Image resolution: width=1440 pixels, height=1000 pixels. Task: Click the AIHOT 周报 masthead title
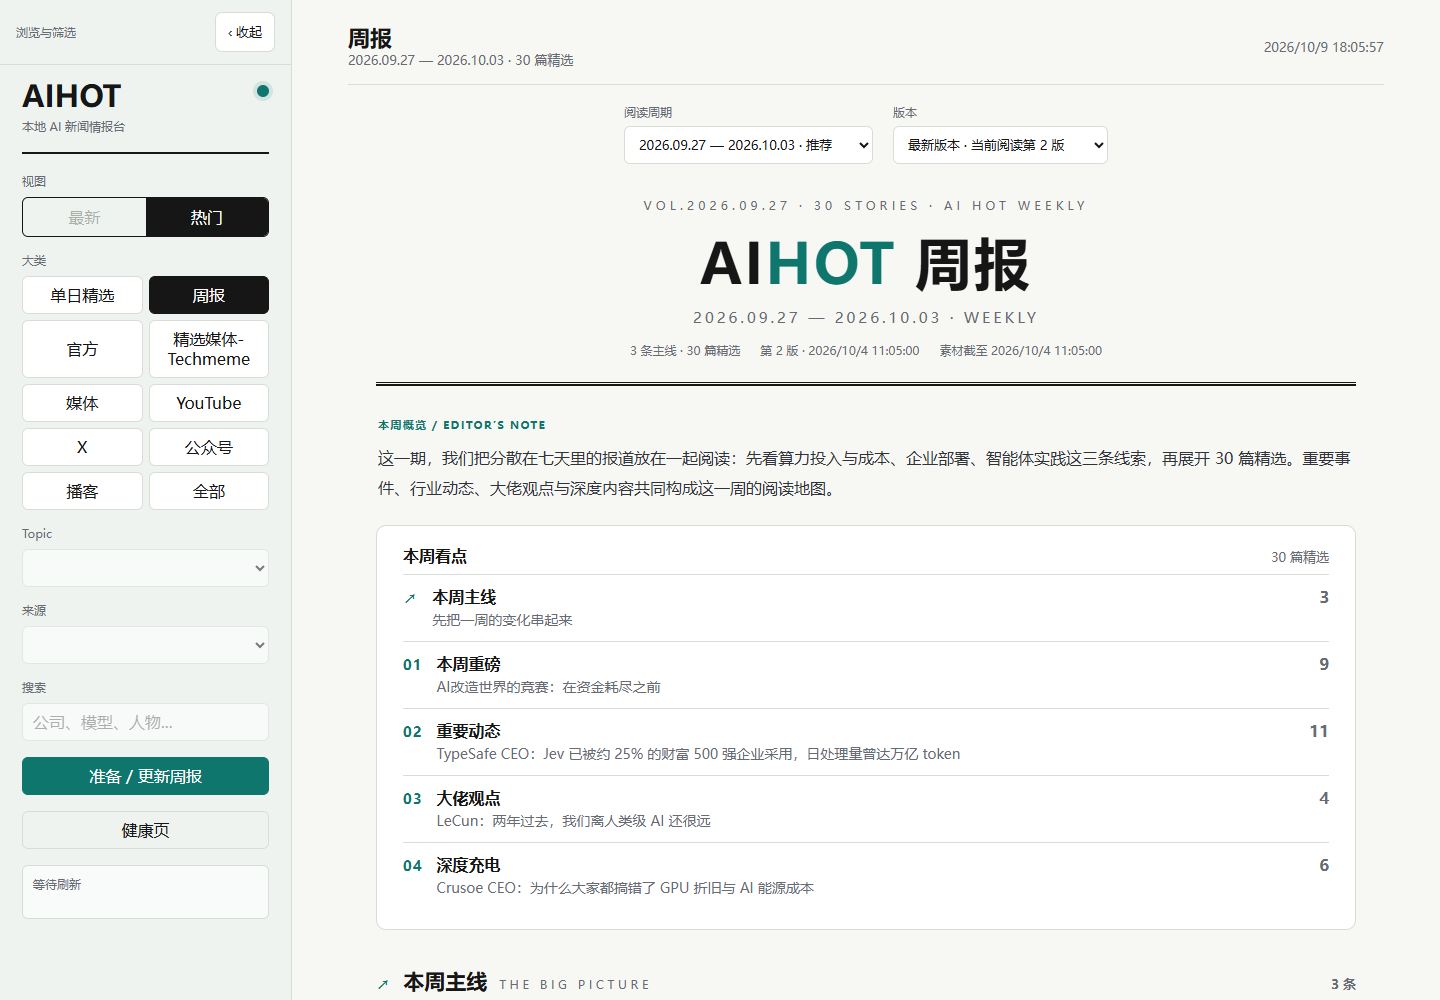click(865, 265)
